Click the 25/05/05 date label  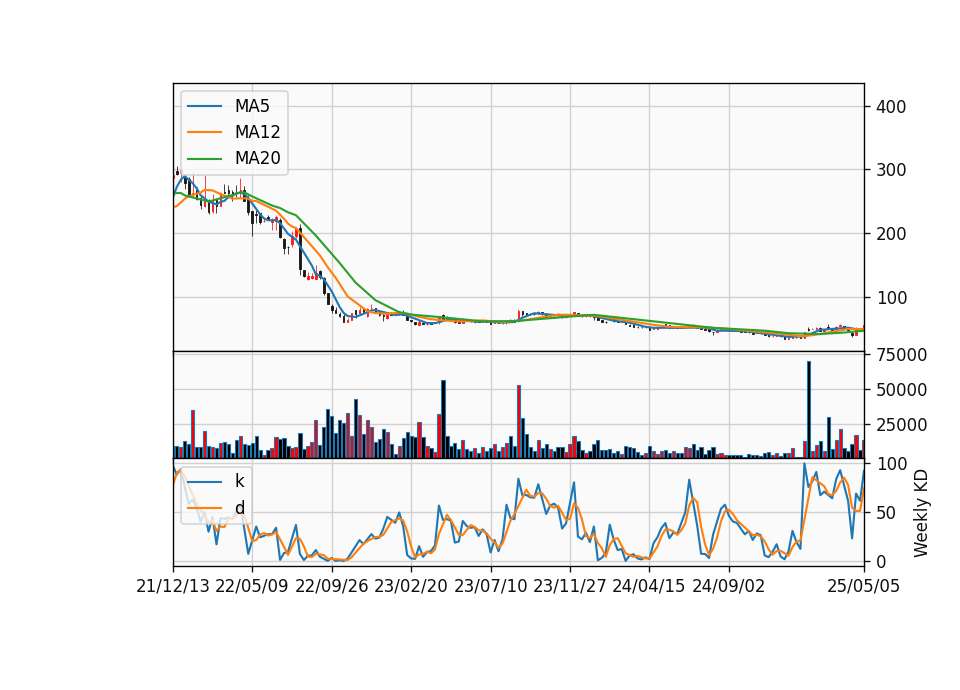864,586
